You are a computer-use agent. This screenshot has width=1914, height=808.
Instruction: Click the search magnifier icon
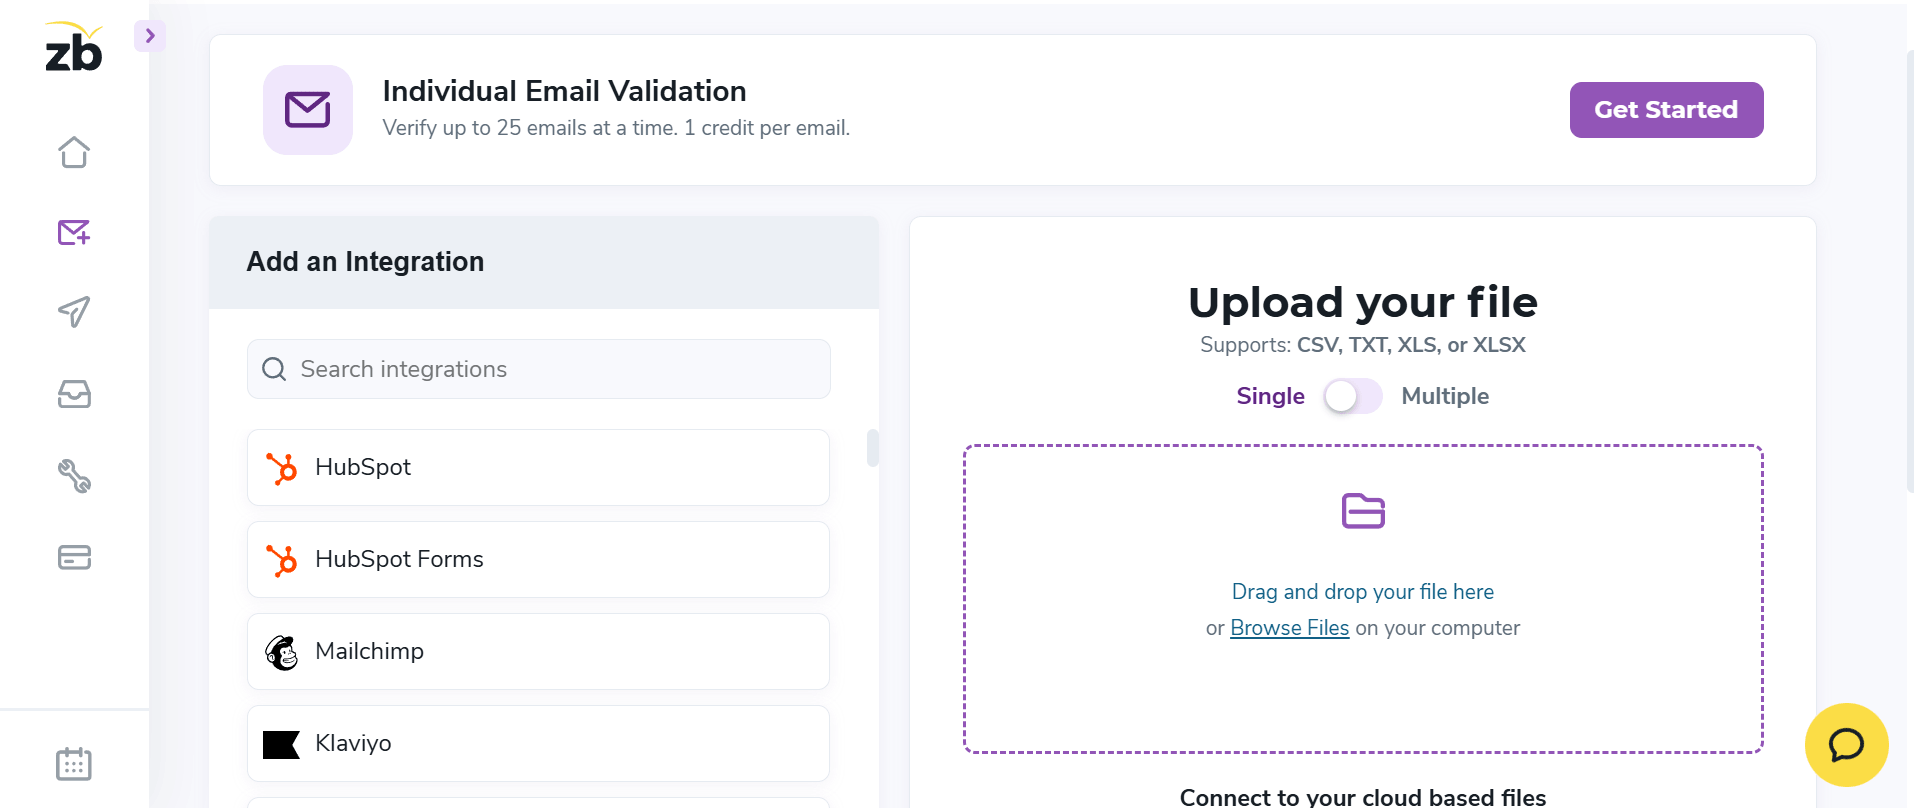[x=274, y=369]
